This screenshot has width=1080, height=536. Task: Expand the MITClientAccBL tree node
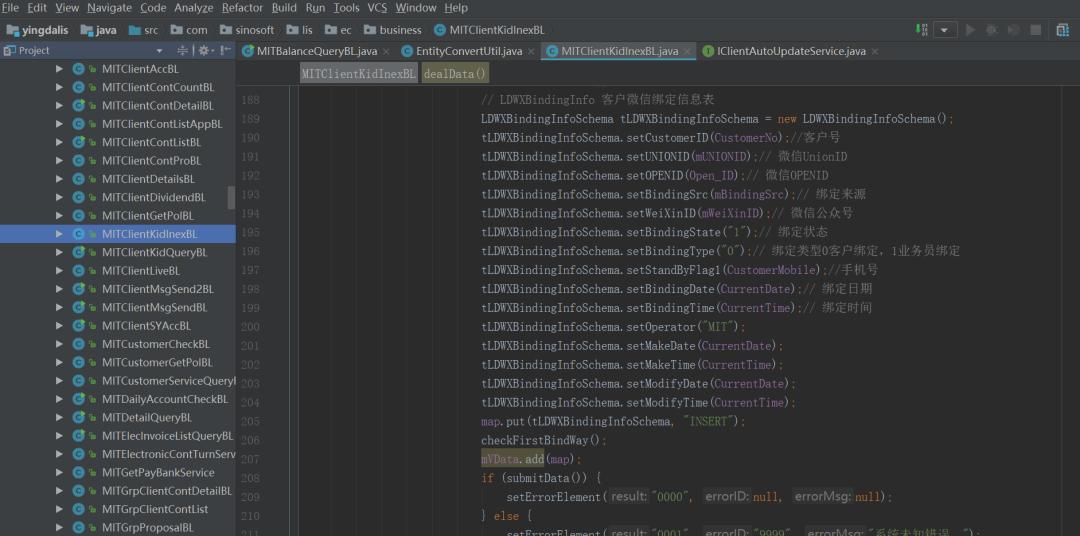pos(59,69)
